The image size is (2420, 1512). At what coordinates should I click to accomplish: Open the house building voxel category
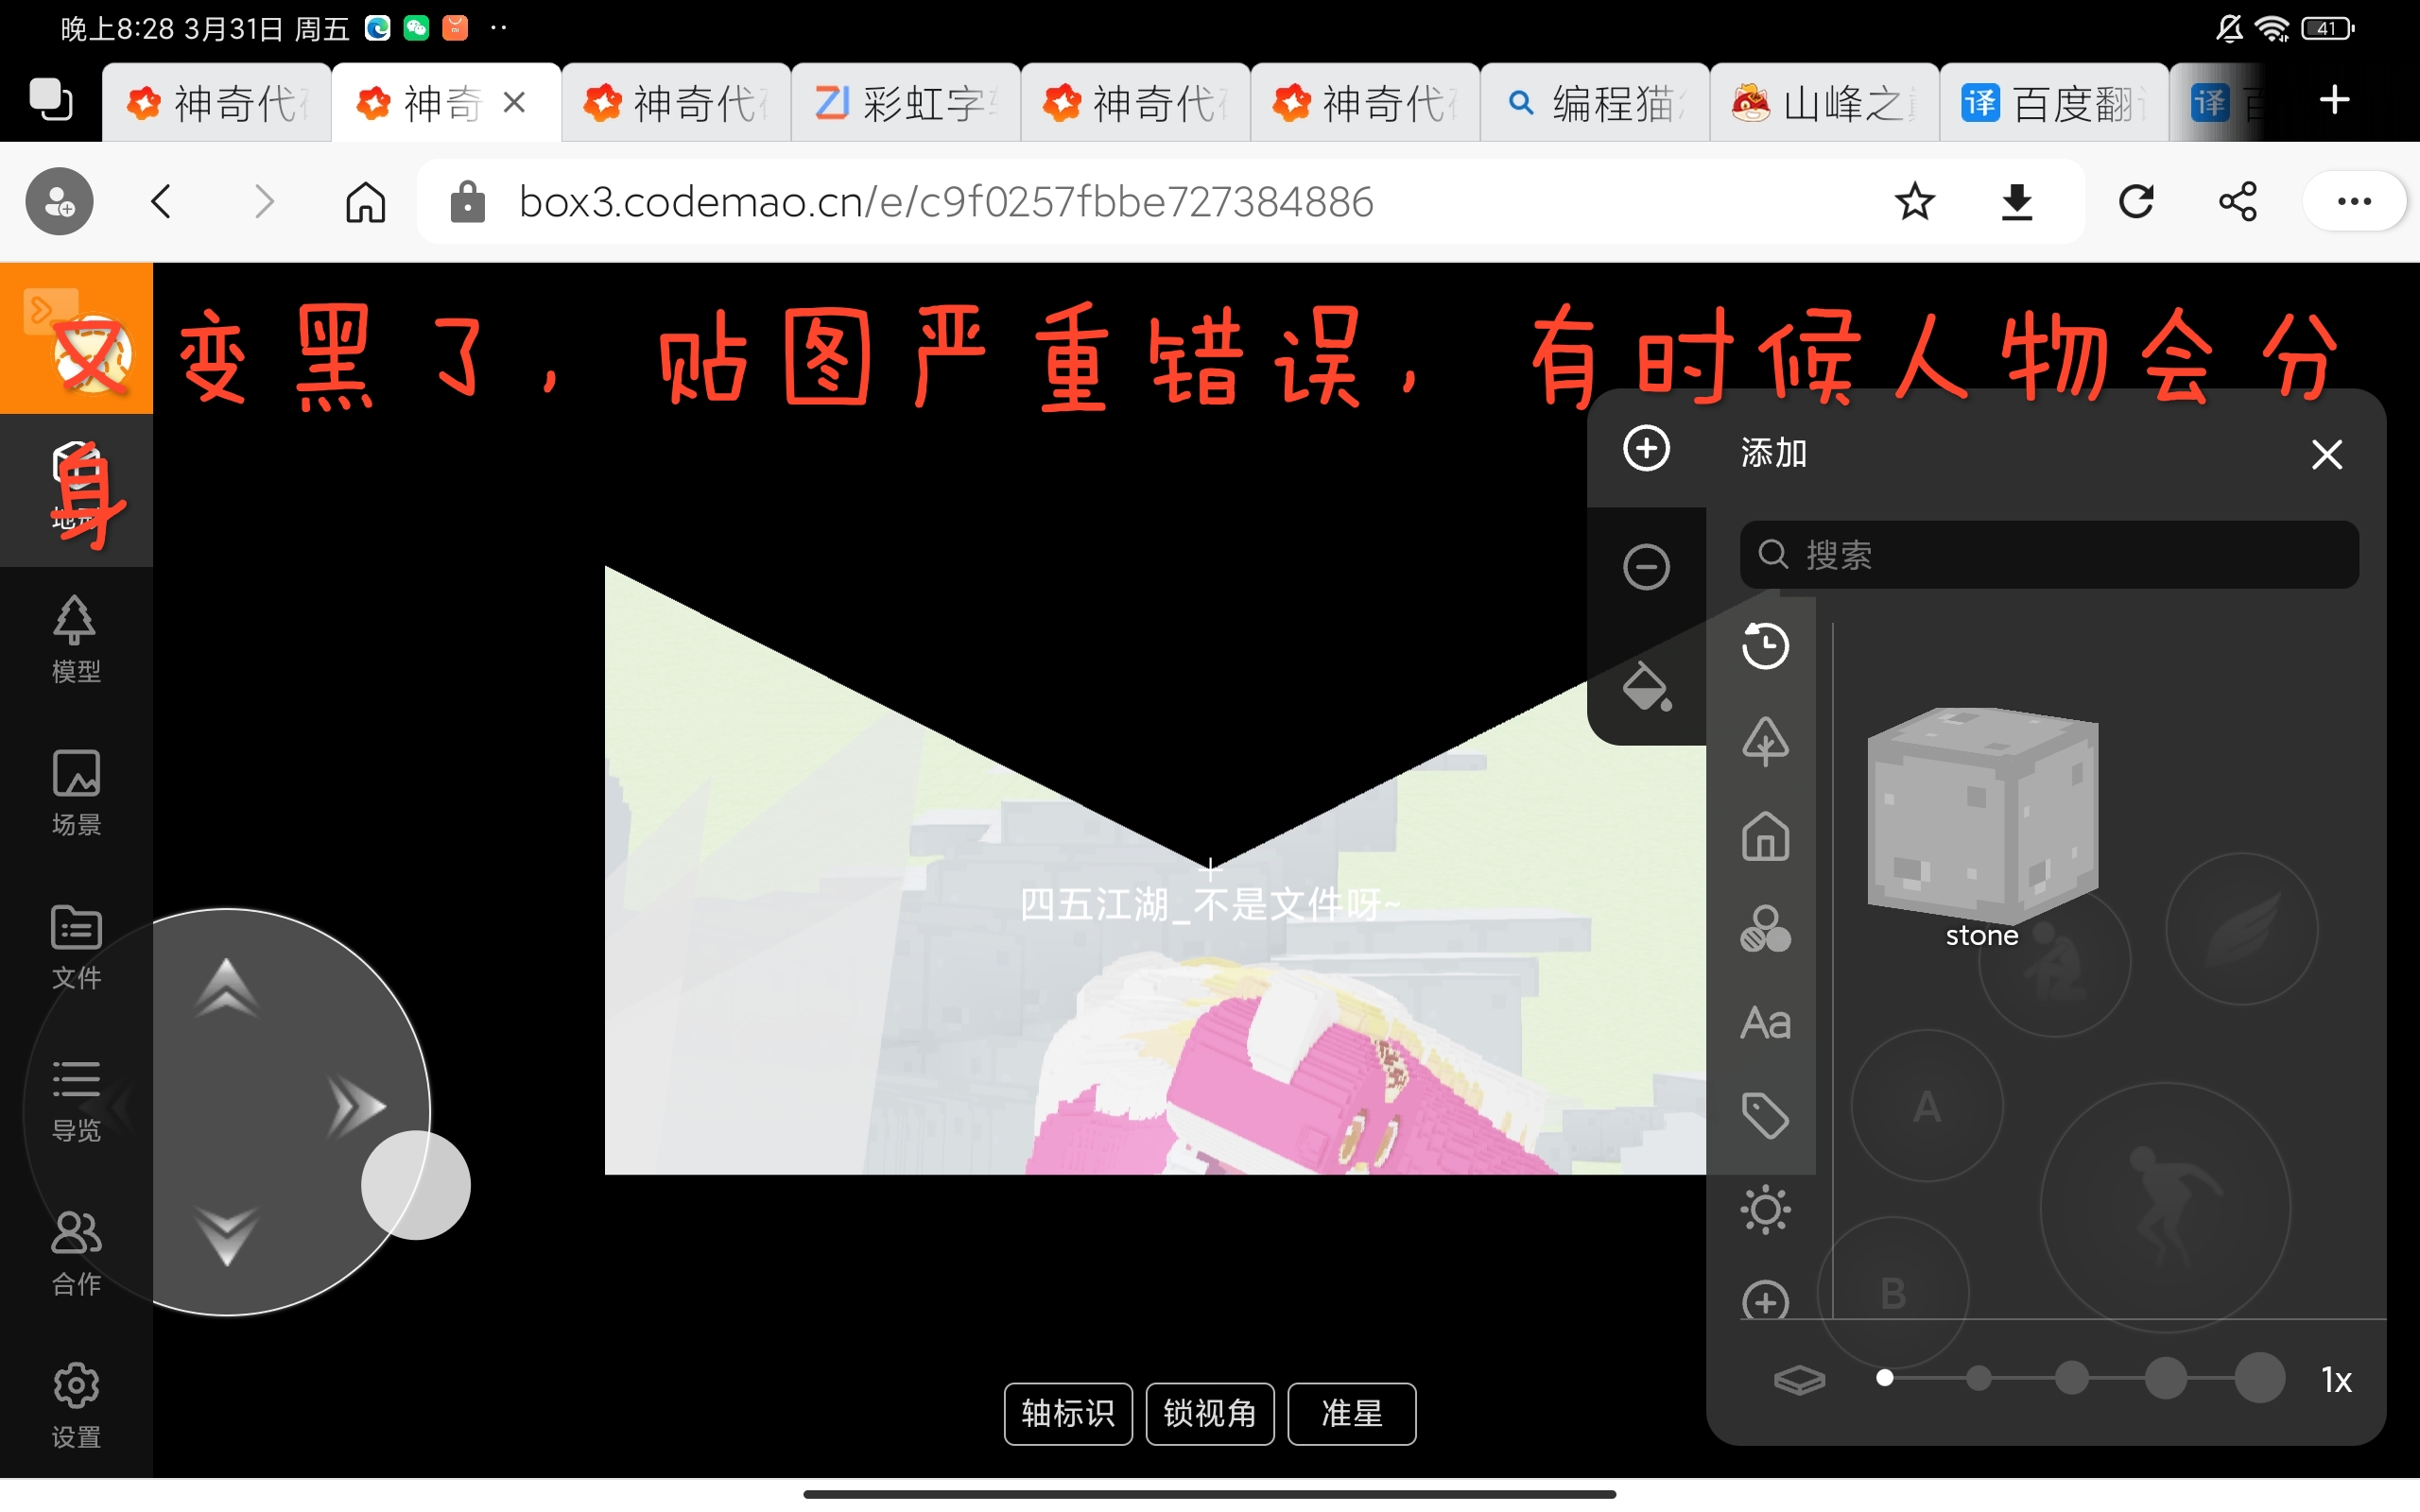click(x=1765, y=836)
